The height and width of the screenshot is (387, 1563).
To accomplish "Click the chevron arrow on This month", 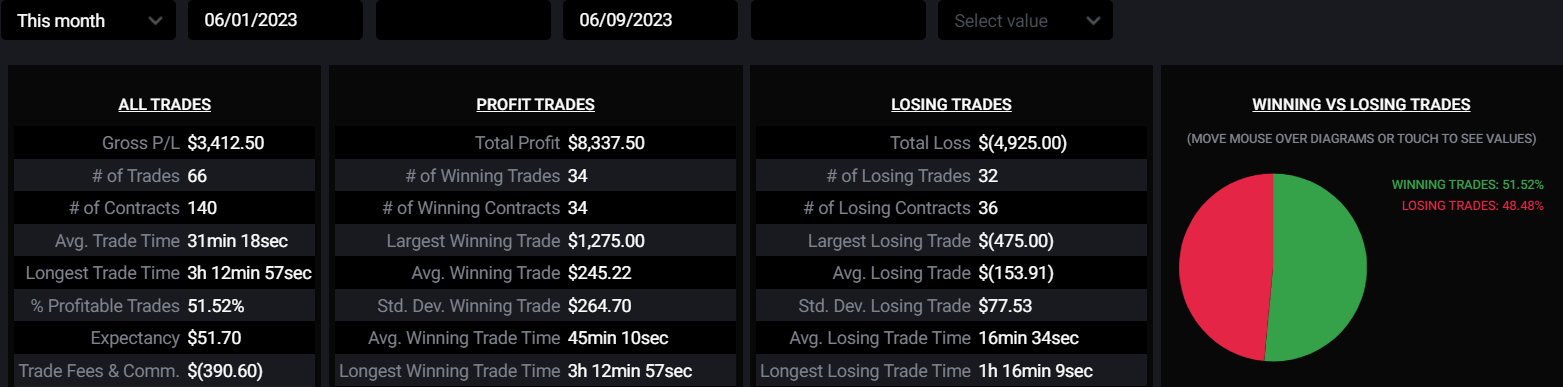I will (155, 21).
